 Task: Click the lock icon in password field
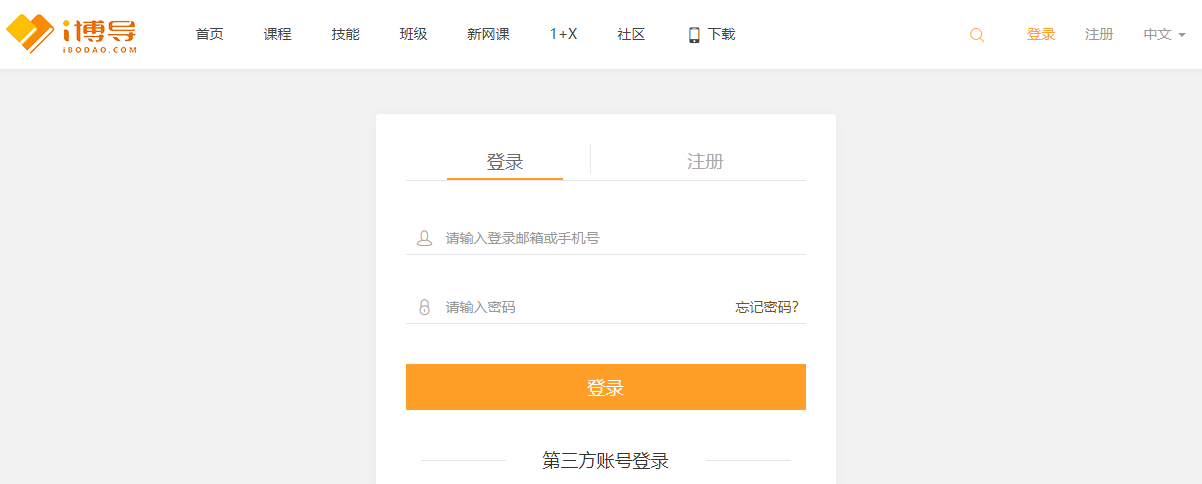(424, 307)
